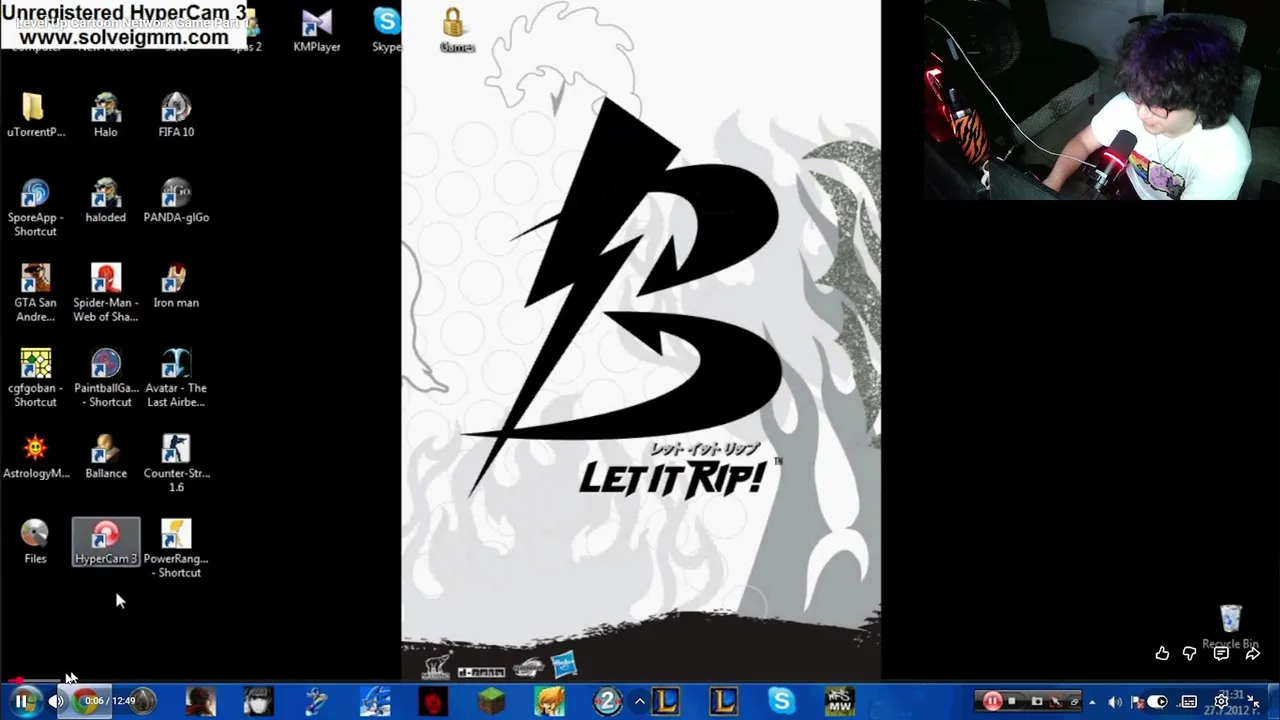The width and height of the screenshot is (1280, 720).
Task: Share the video
Action: click(1252, 653)
